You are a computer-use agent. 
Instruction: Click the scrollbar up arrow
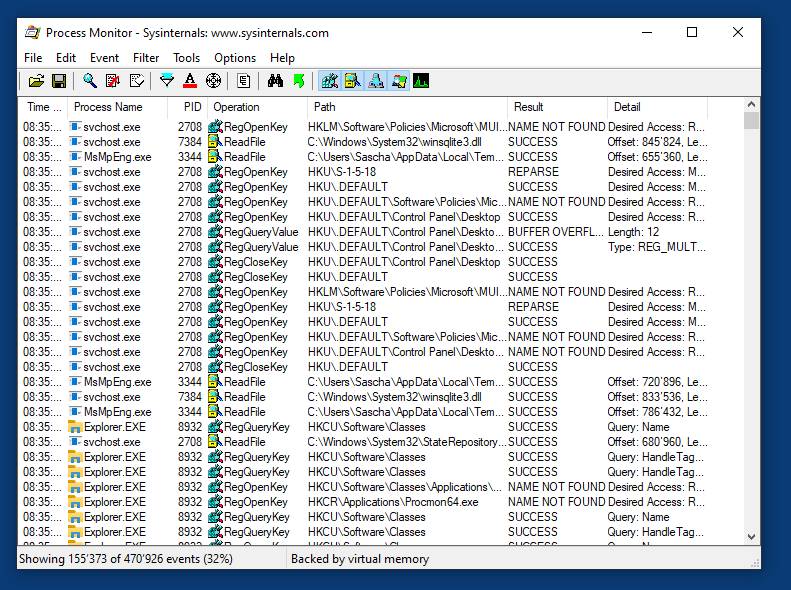click(x=751, y=104)
